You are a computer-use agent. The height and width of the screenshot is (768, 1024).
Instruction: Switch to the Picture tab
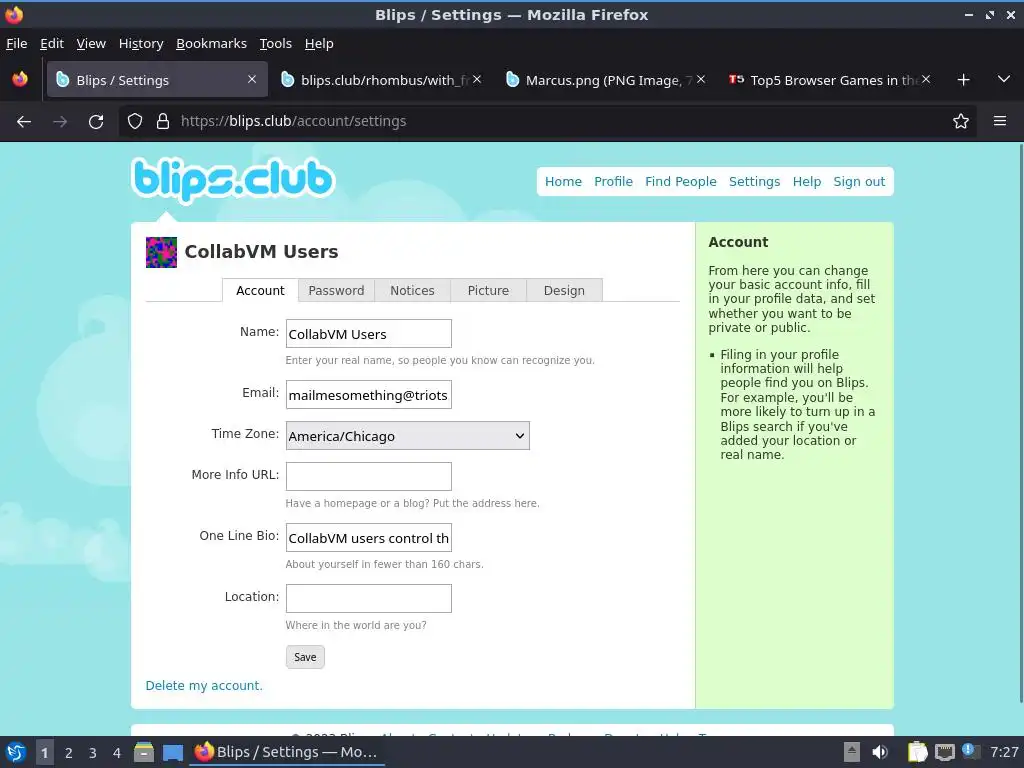488,291
